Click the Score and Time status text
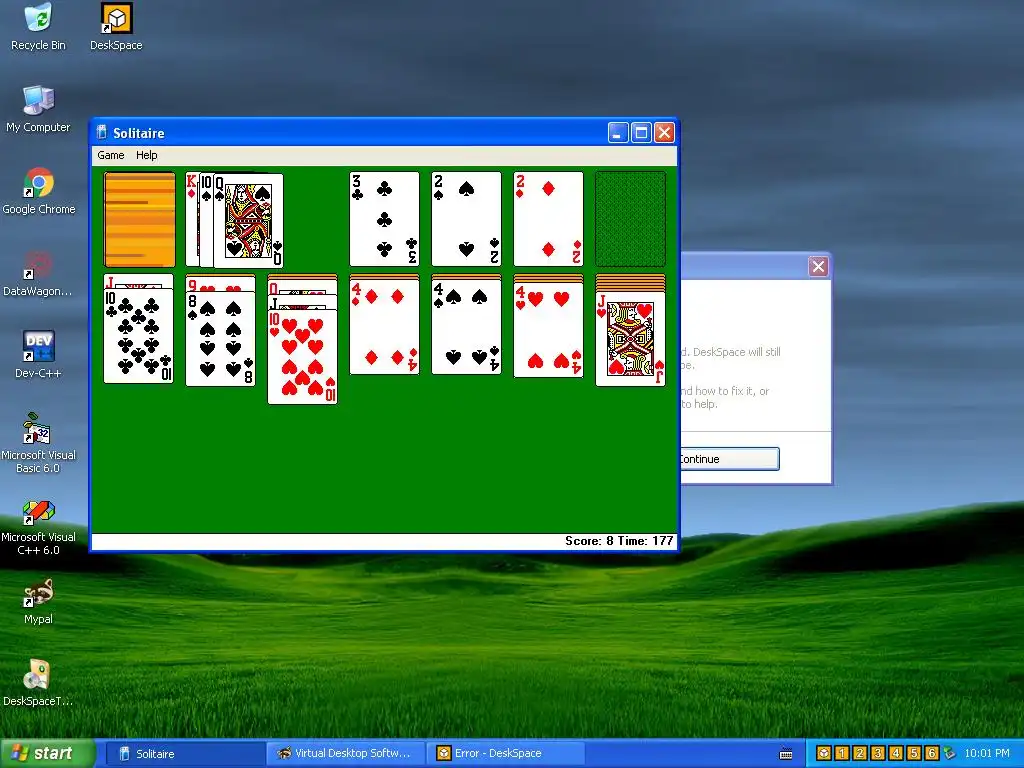 click(x=618, y=541)
